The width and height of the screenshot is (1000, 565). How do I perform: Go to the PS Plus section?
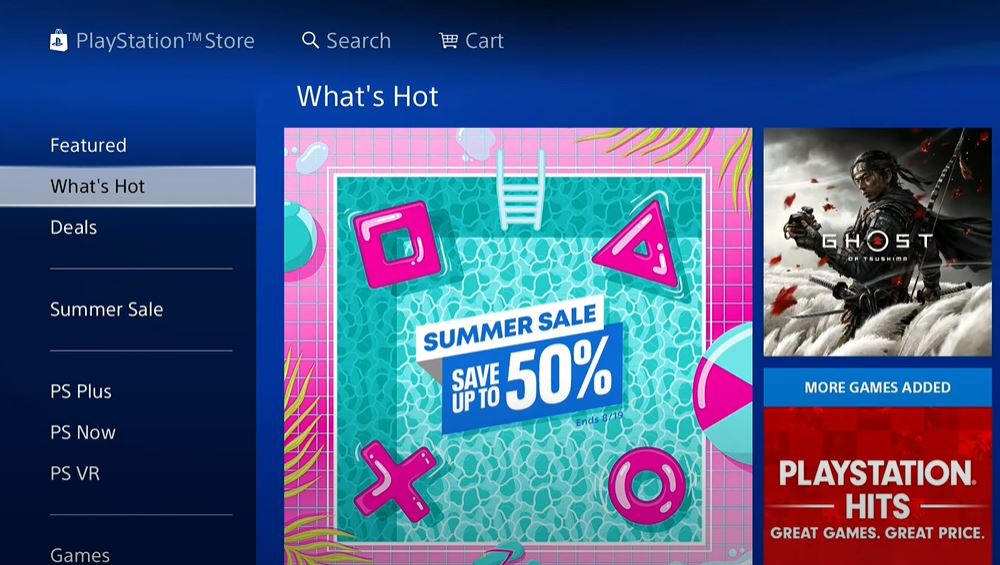[x=81, y=392]
